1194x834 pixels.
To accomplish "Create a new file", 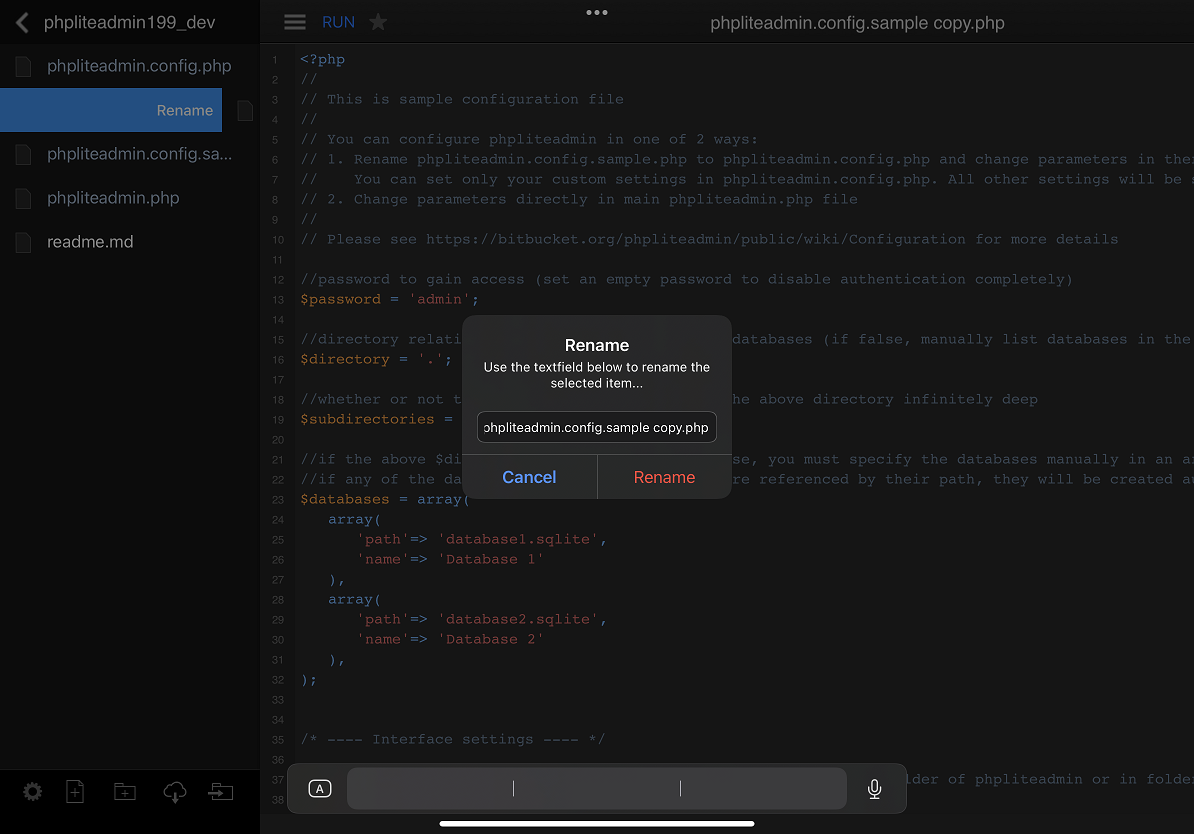I will tap(75, 792).
